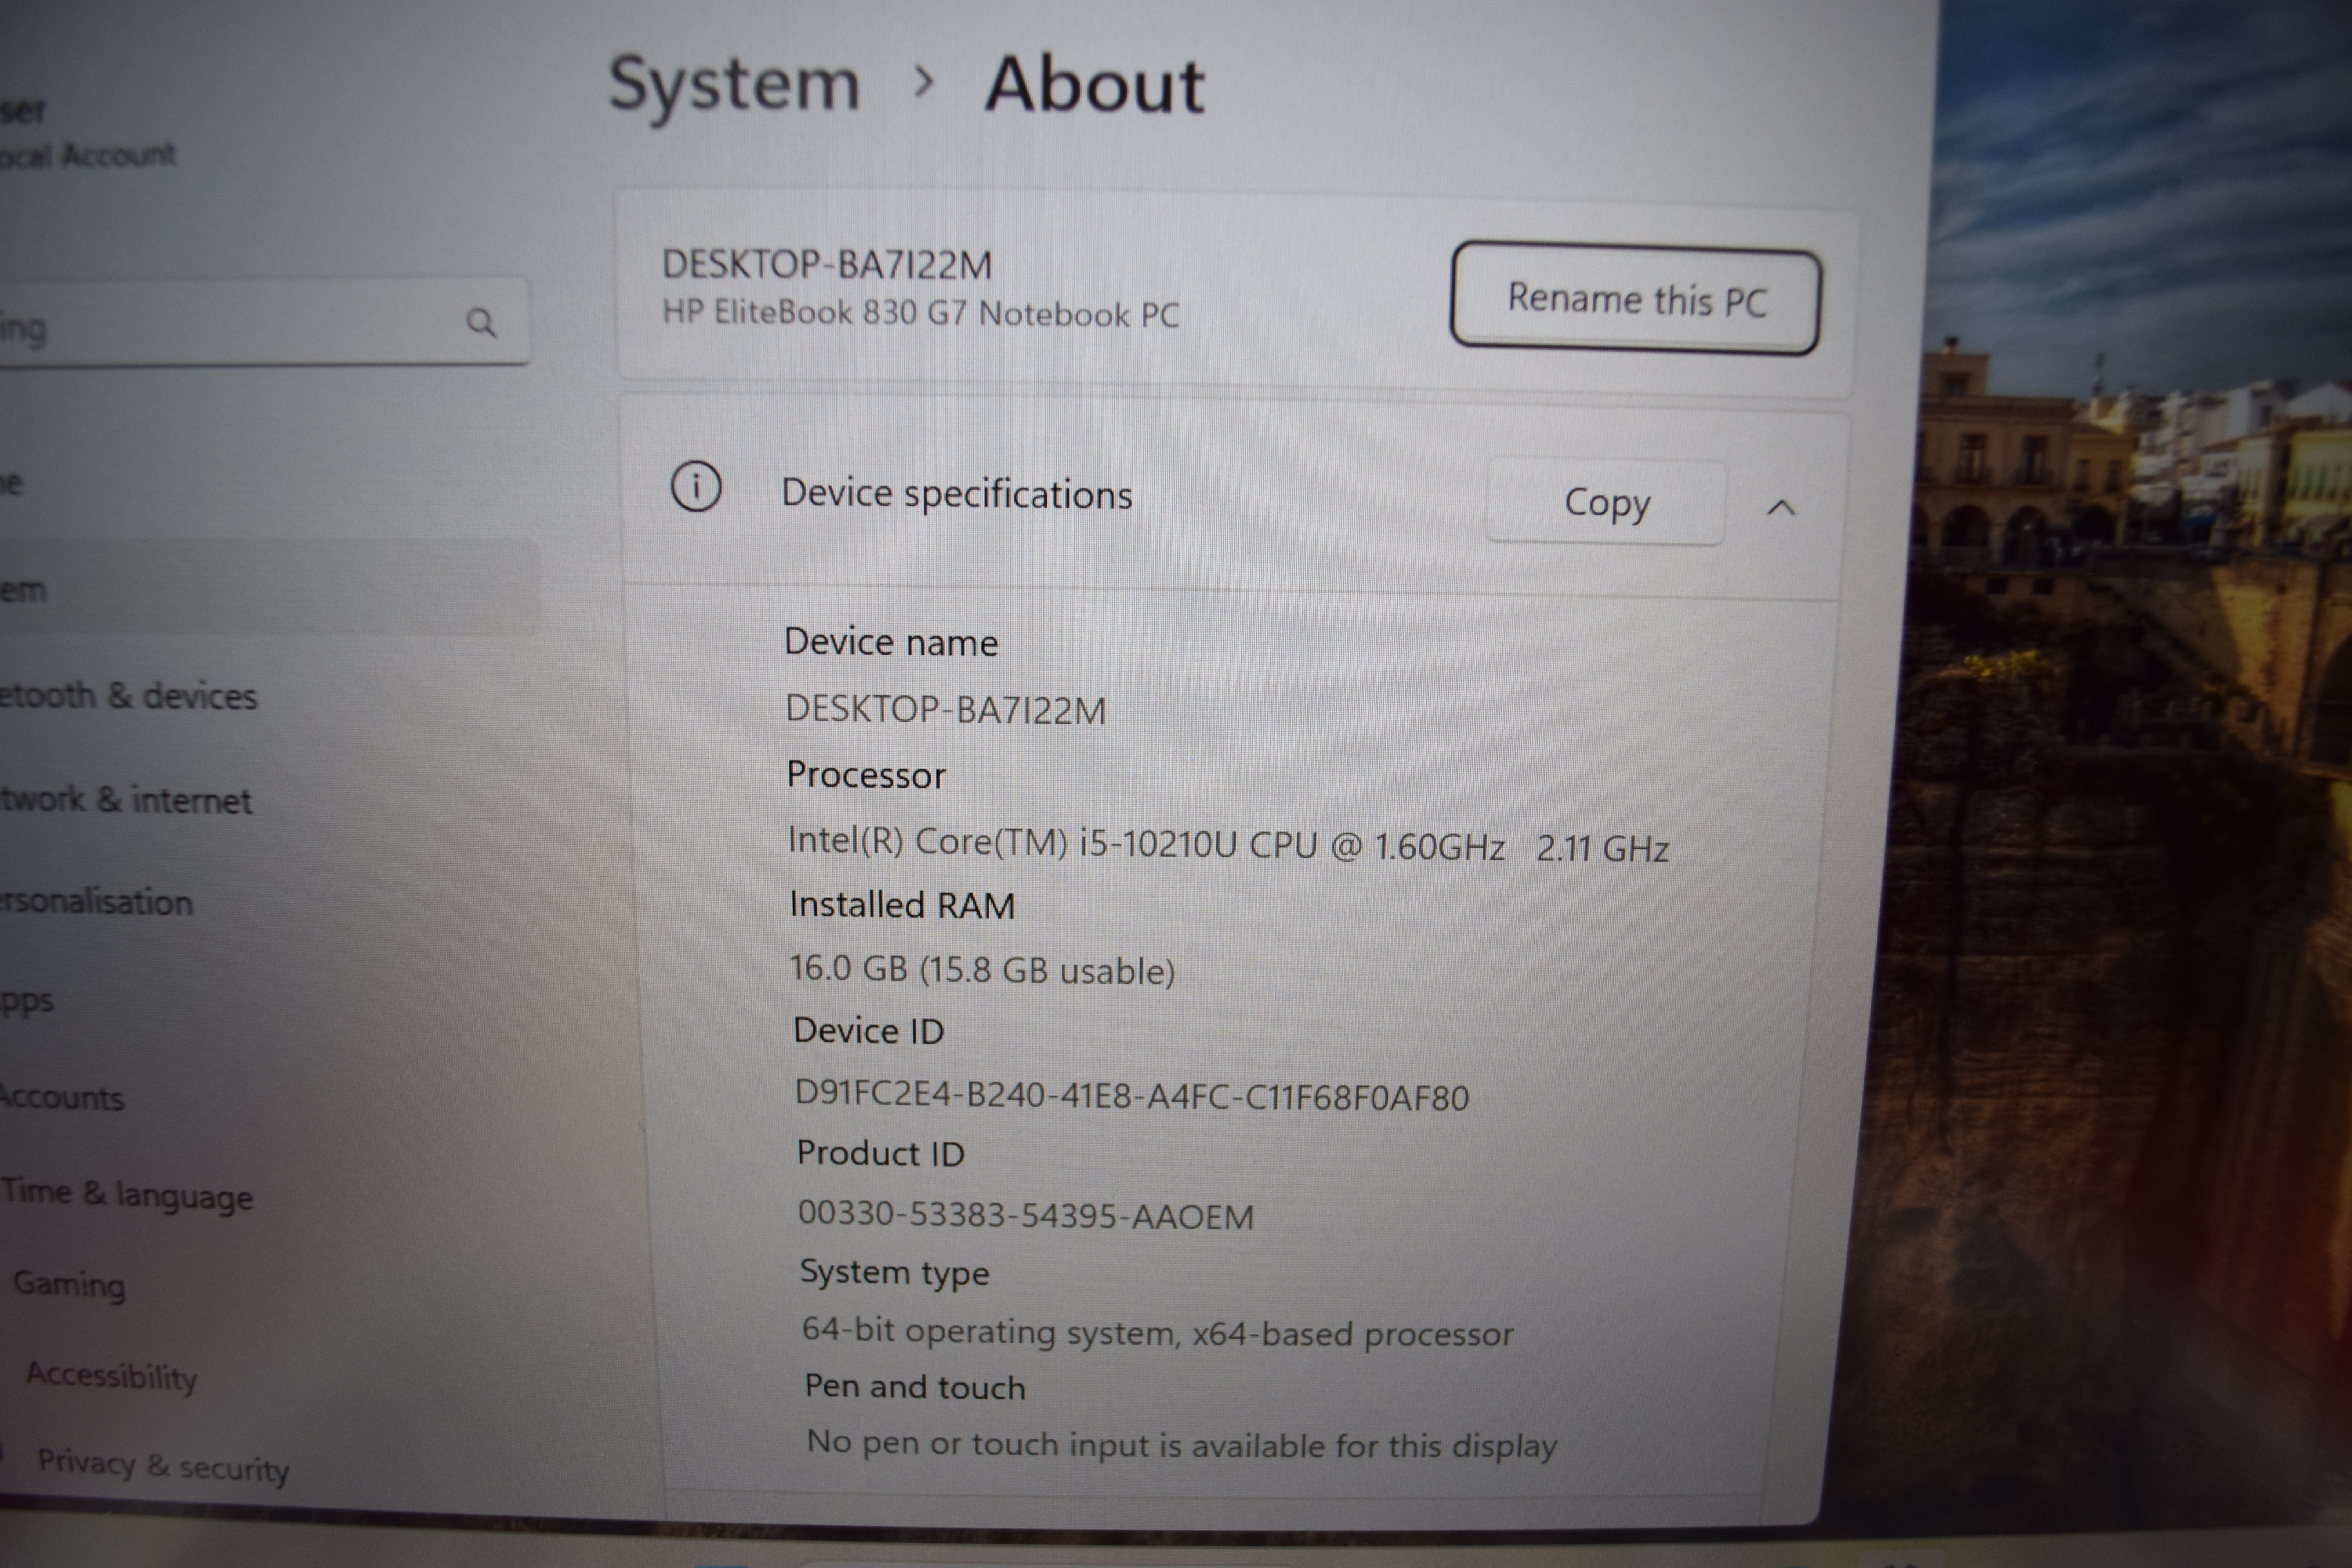The image size is (2352, 1568).
Task: Click DESKTOP-BA7I22M in the top PC card
Action: 827,265
